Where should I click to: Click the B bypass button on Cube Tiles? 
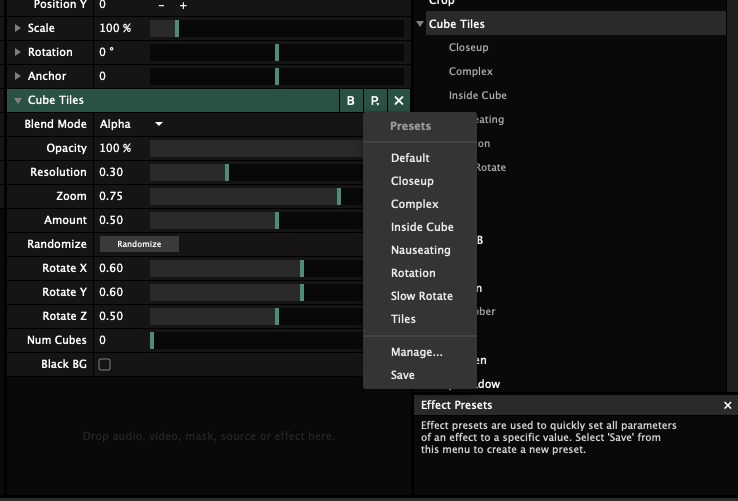click(350, 100)
